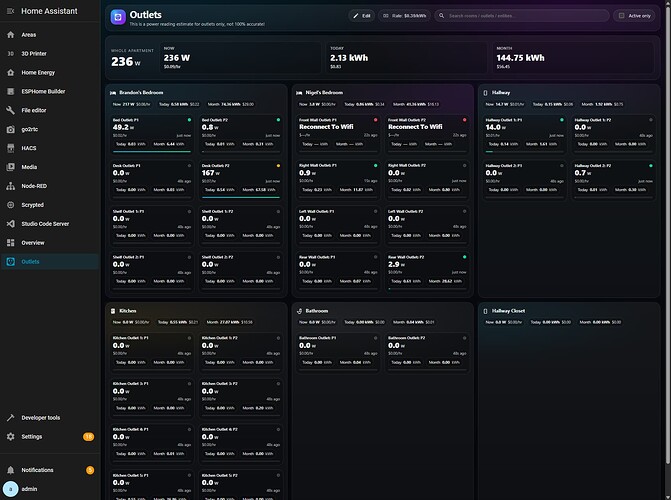Screen dimensions: 671x500
Task: Open HACS from the sidebar
Action: tap(11, 148)
